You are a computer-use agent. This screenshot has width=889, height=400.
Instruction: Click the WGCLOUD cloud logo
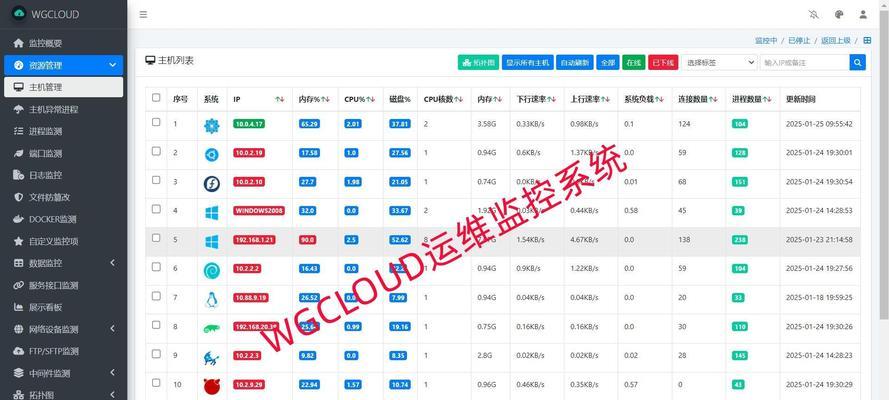19,14
